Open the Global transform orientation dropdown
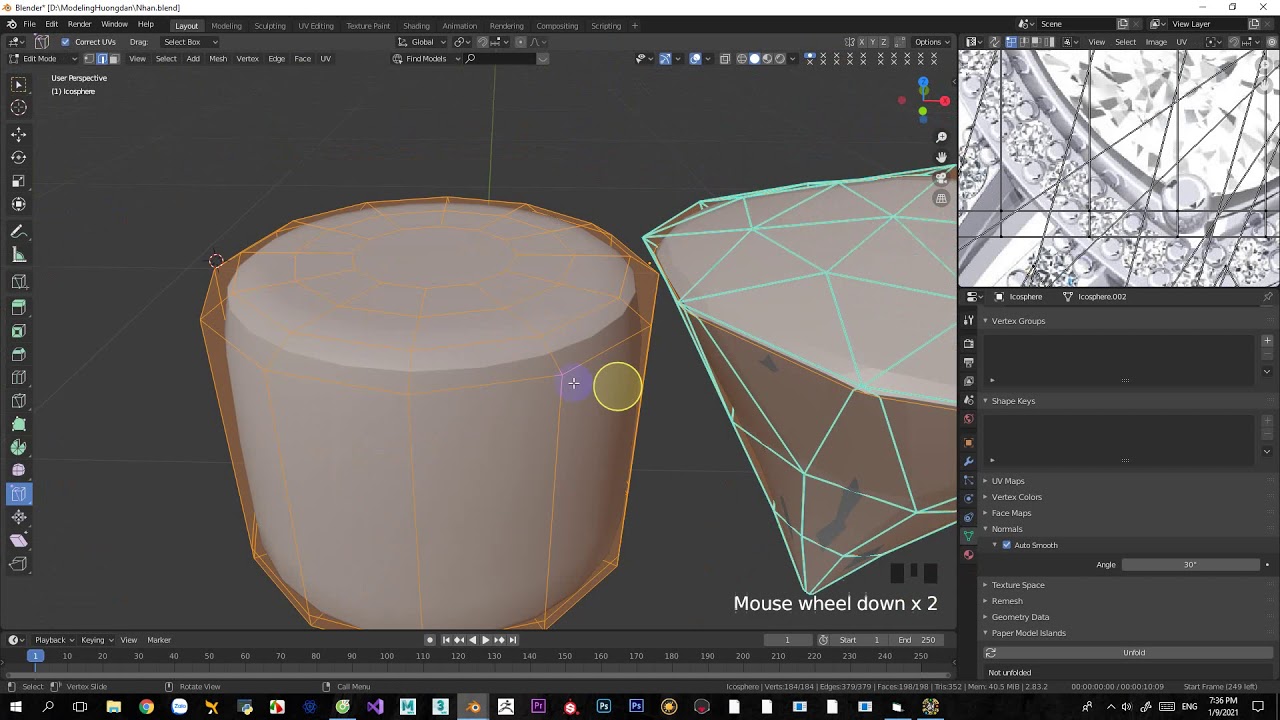This screenshot has width=1280, height=720. [x=422, y=42]
